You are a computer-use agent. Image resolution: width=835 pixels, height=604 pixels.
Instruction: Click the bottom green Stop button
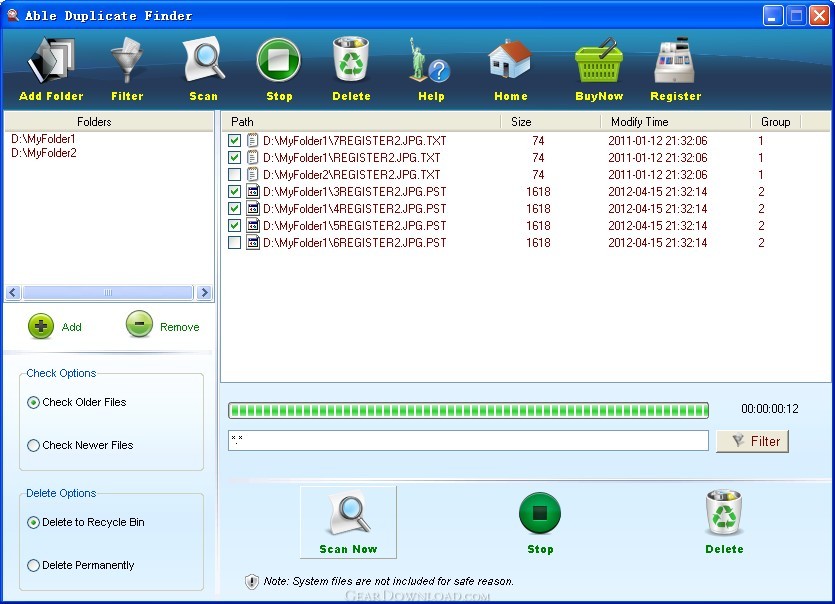(540, 513)
